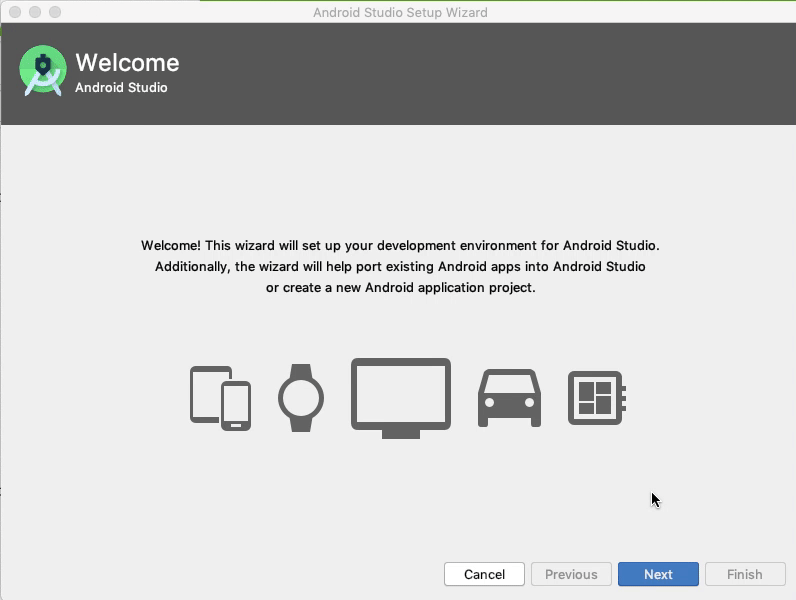Click the line 'Additionally, the wizard will help port'
This screenshot has width=796, height=600.
pos(400,266)
